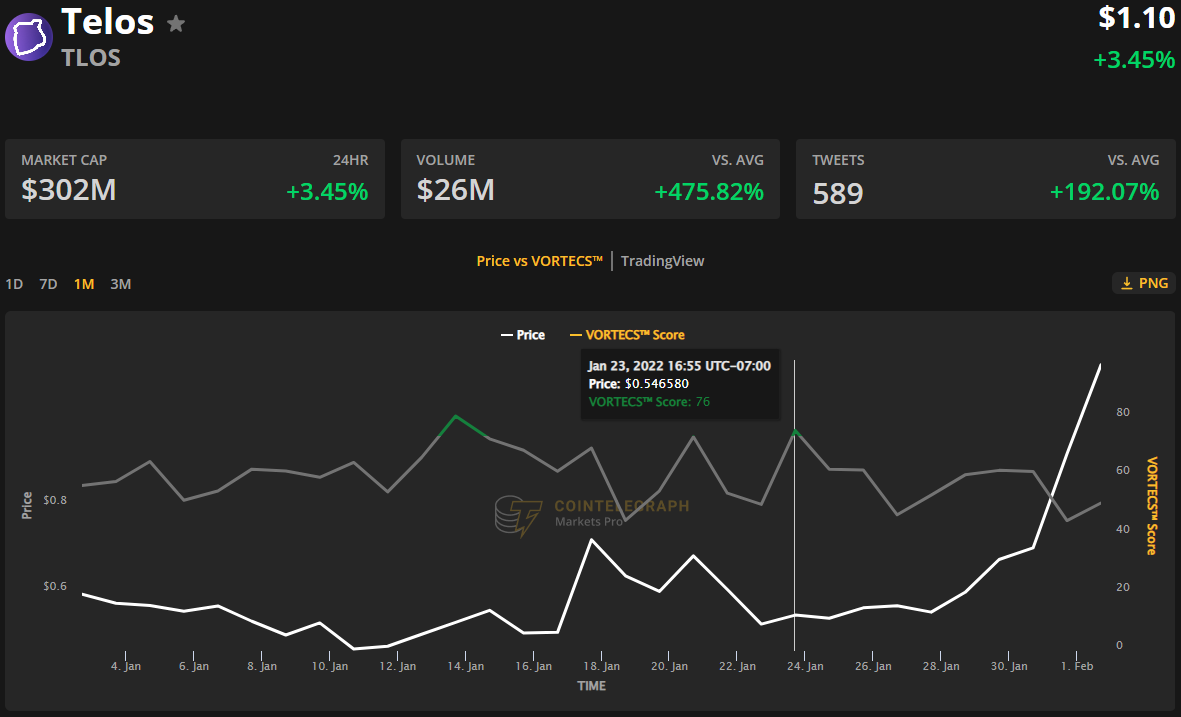Click the $1.10 current price header
Viewport: 1181px width, 717px height.
[x=1136, y=18]
